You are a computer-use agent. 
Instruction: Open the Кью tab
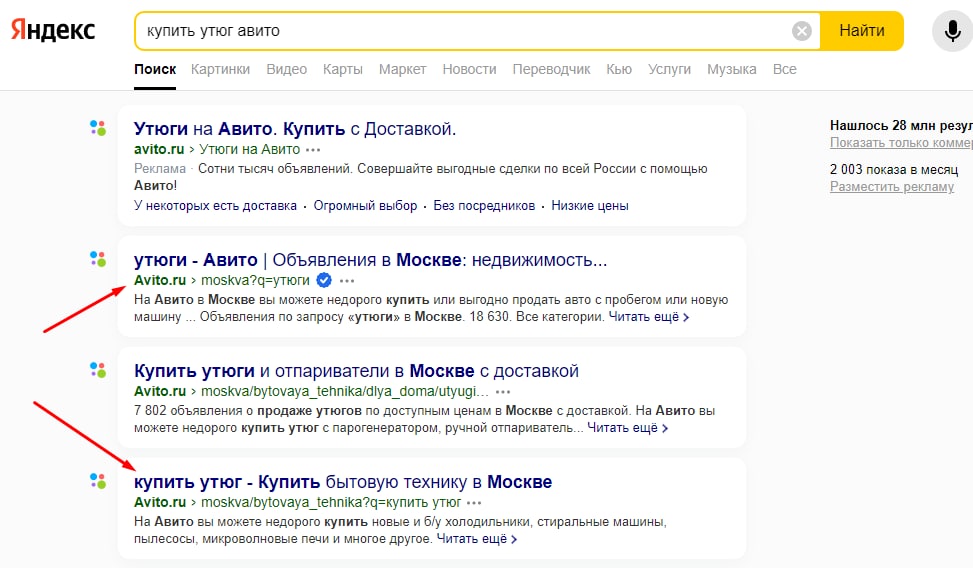(x=619, y=69)
